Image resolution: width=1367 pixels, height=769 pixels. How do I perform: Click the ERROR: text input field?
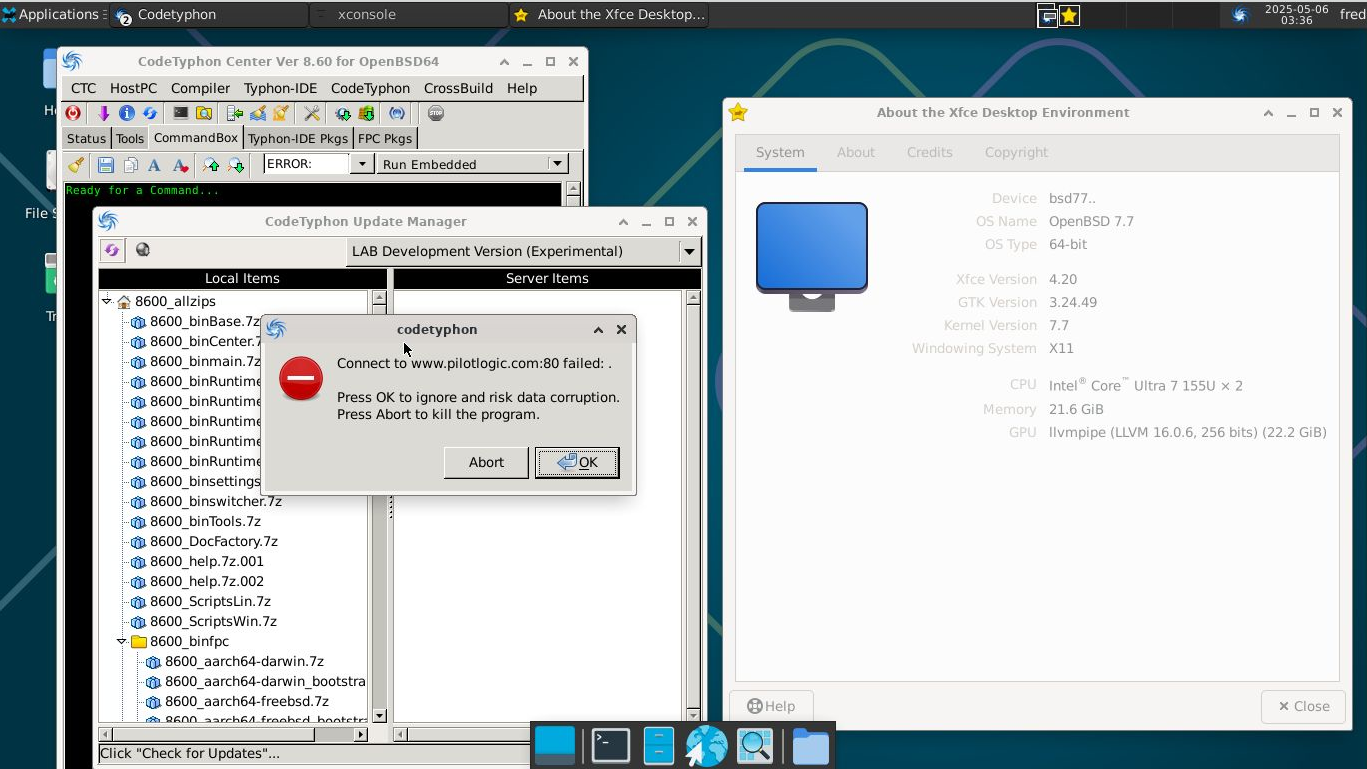307,164
